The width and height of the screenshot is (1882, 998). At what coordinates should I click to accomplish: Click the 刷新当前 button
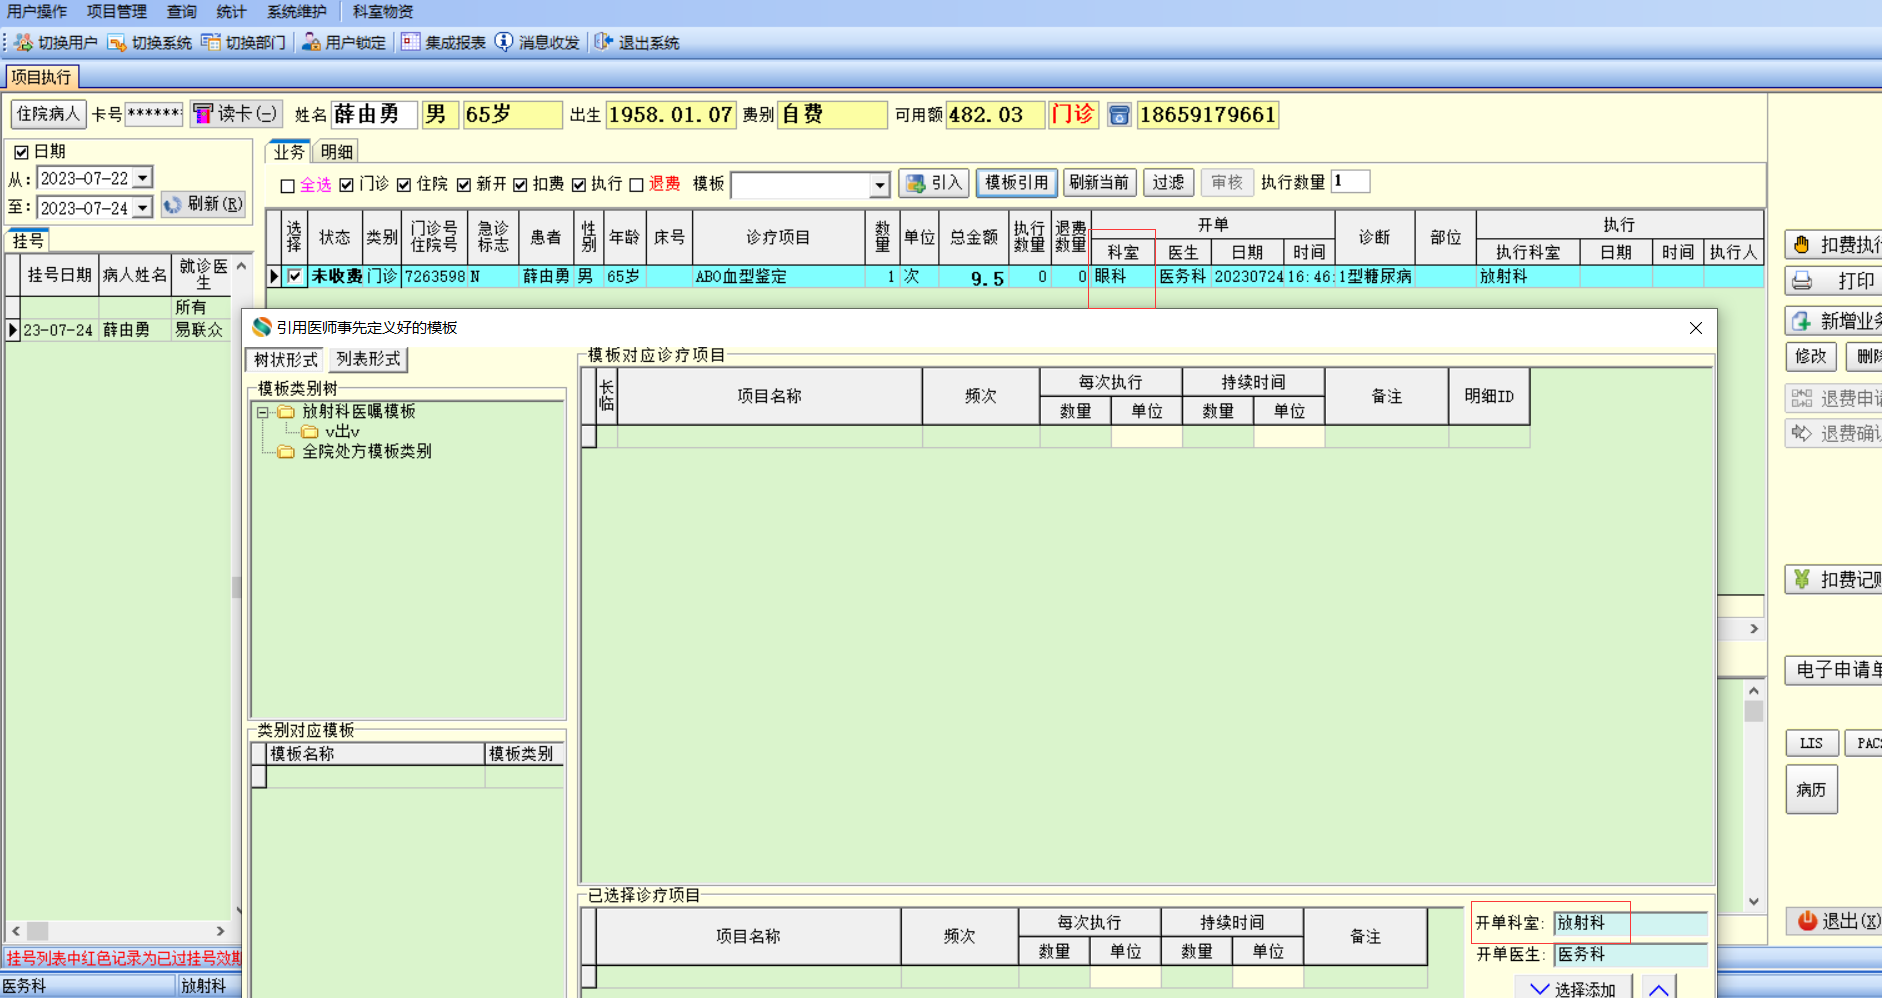[1099, 183]
